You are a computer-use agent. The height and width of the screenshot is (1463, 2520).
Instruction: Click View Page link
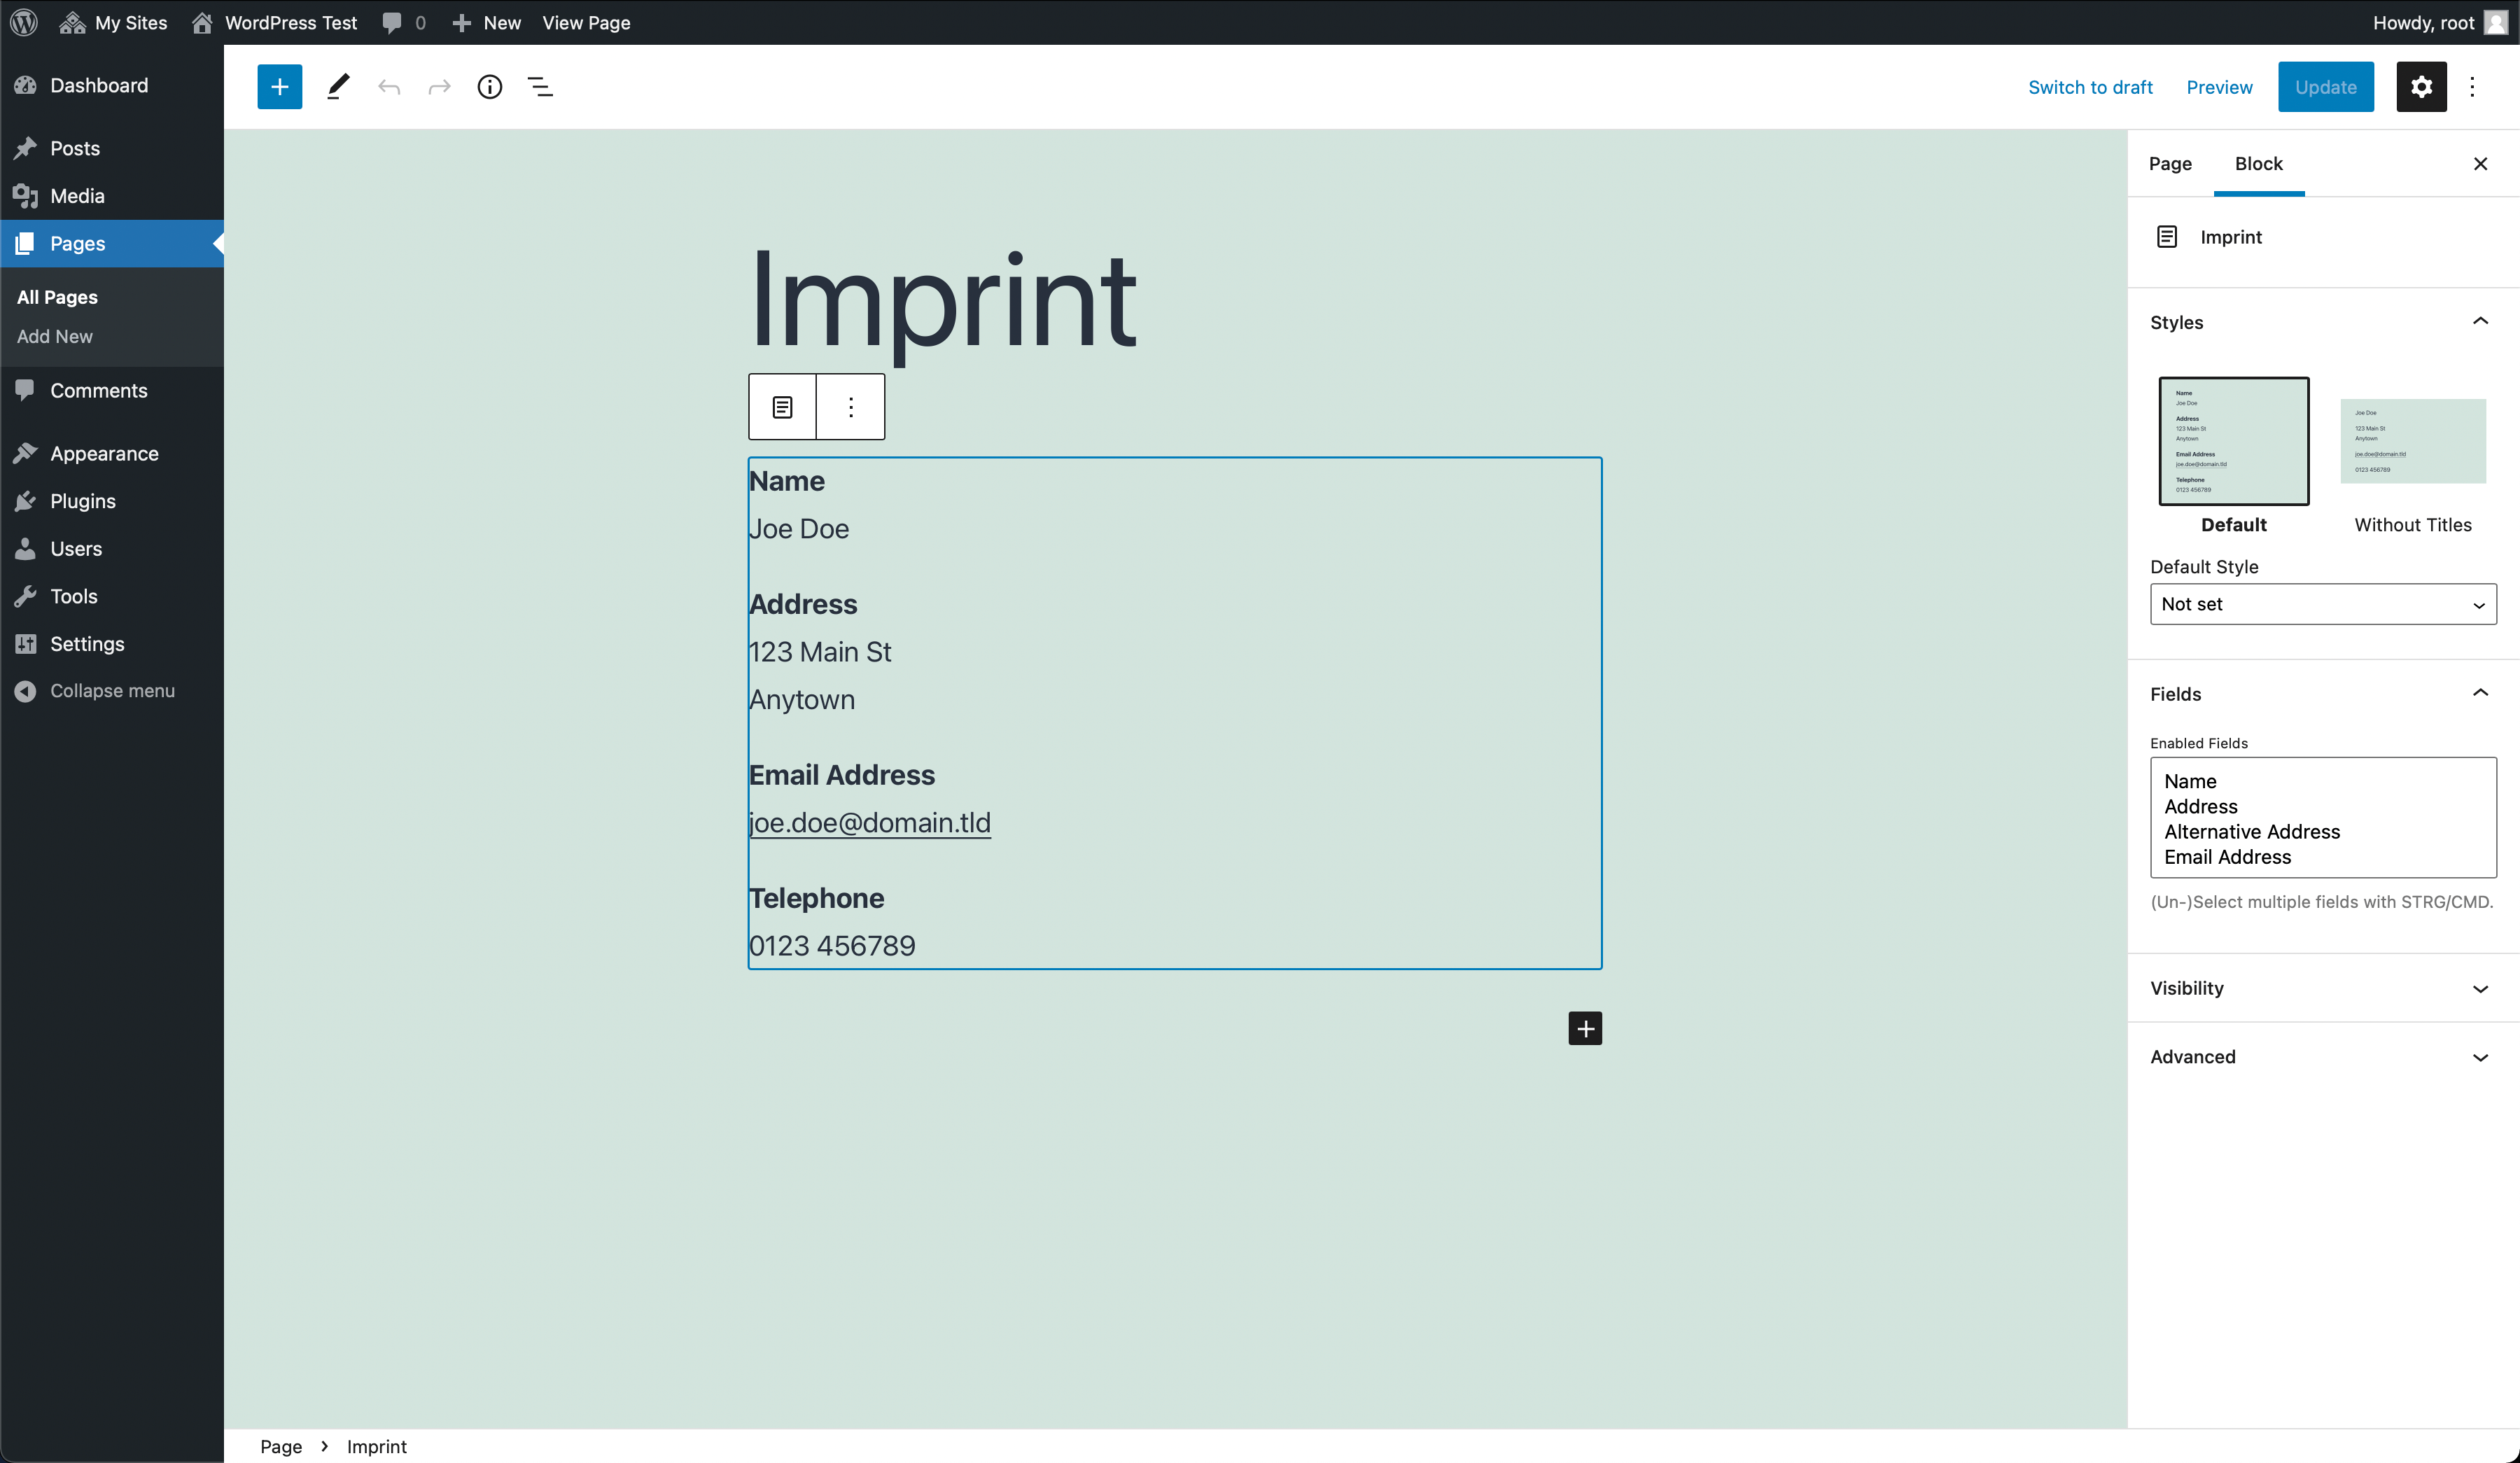click(x=586, y=22)
